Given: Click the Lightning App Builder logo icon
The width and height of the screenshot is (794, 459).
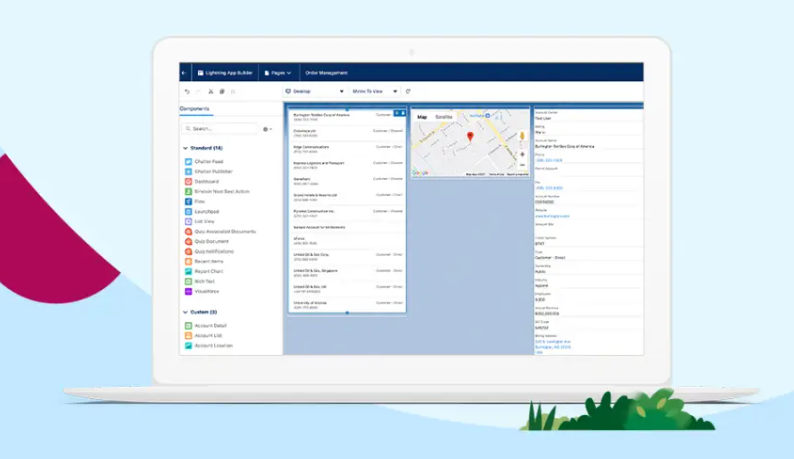Looking at the screenshot, I should point(201,73).
